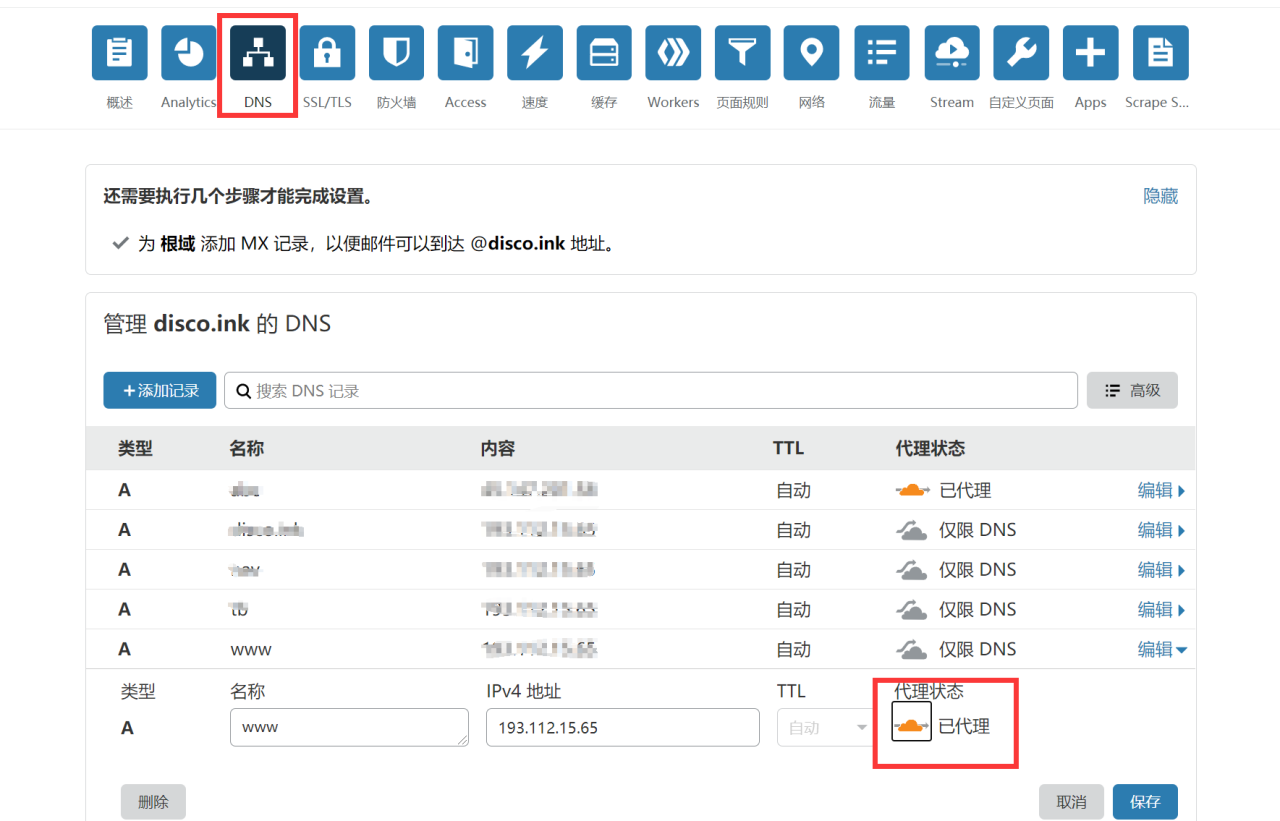Click the Stream tab label
Screen dimensions: 1280x821
[952, 102]
